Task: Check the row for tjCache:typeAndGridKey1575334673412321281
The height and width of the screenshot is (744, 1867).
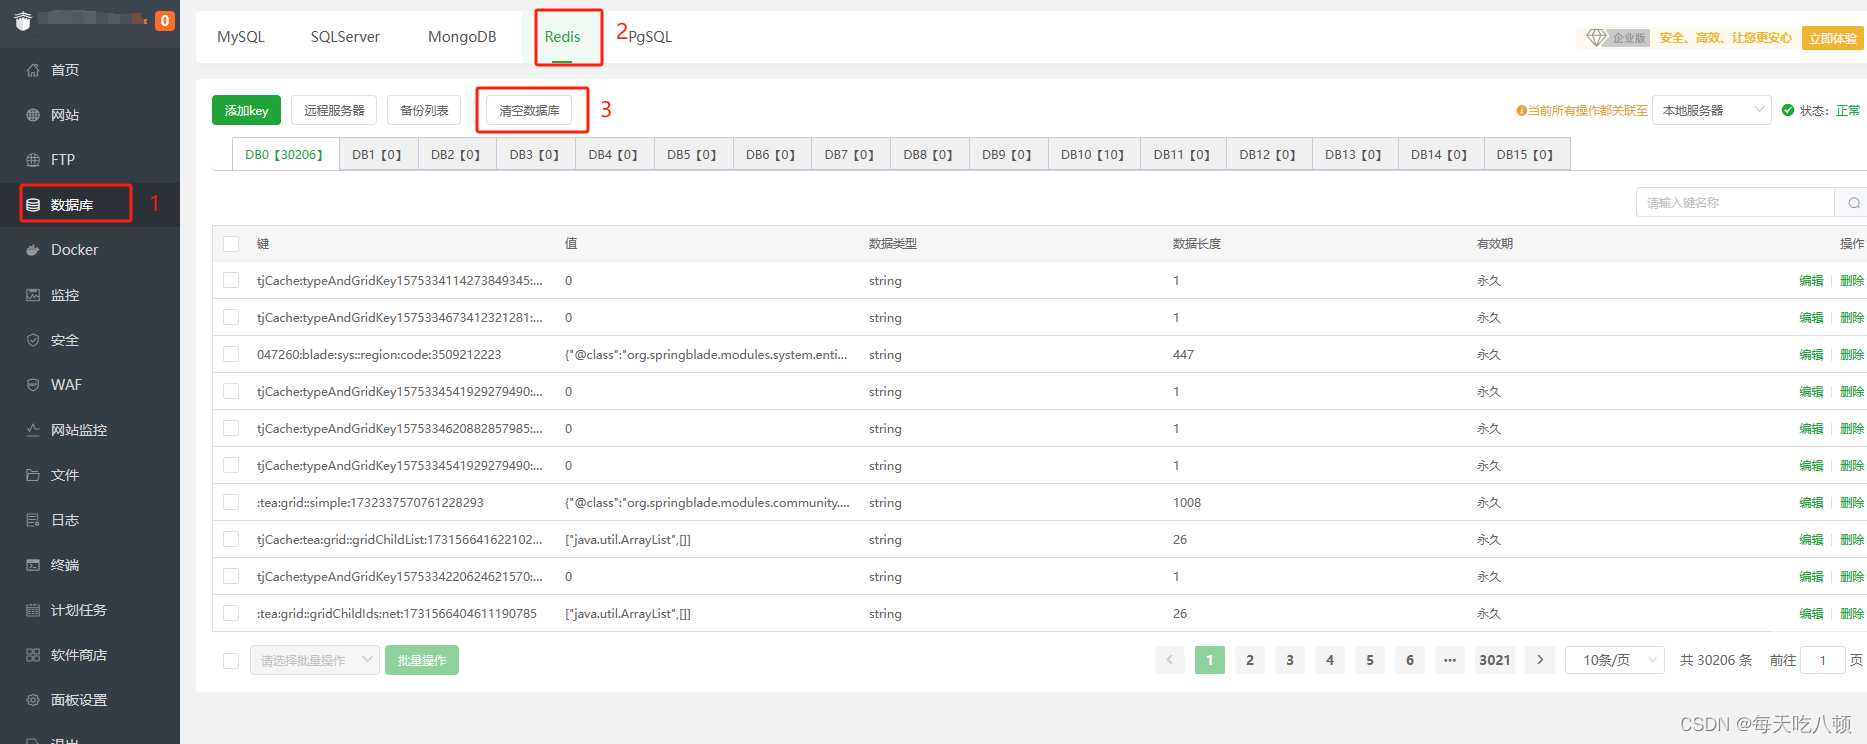Action: click(231, 318)
